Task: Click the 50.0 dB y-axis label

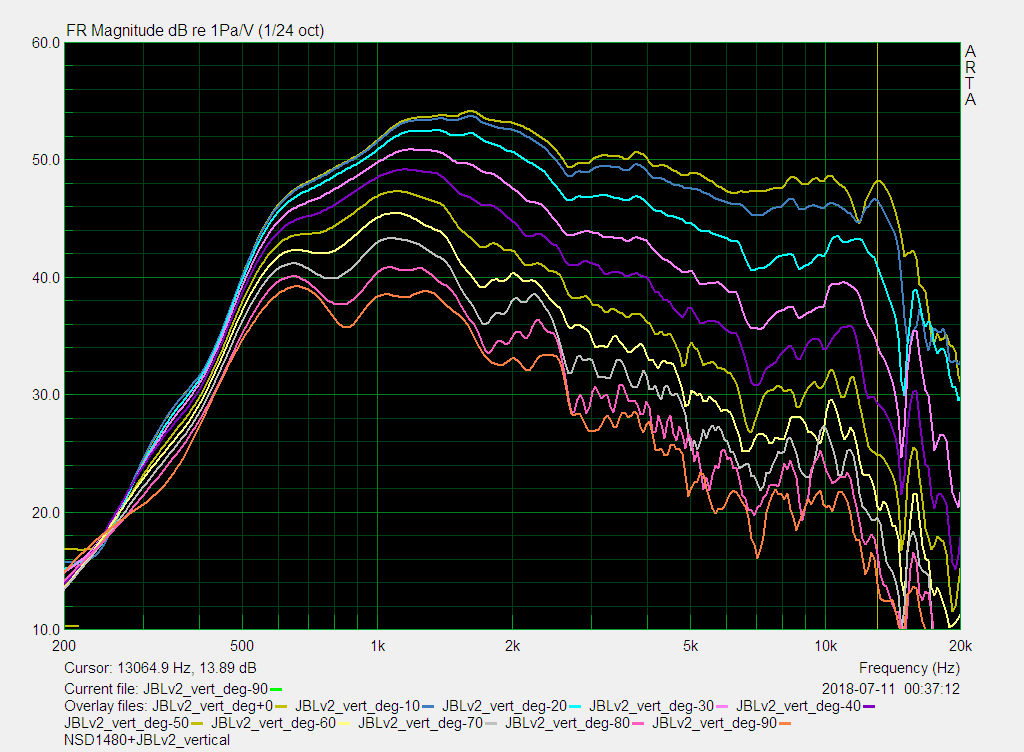Action: click(x=46, y=161)
